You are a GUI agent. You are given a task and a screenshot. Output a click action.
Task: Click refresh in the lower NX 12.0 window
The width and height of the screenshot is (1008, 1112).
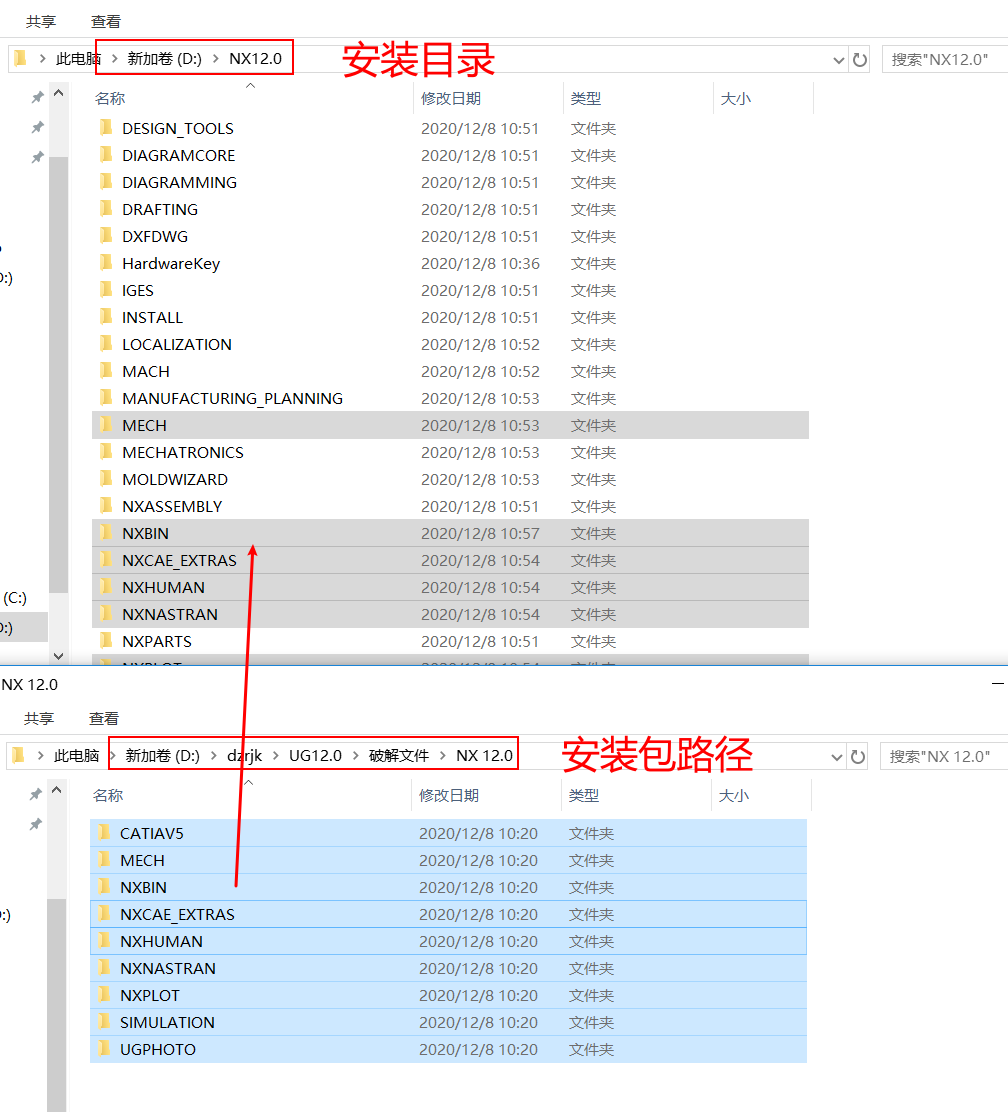[857, 757]
